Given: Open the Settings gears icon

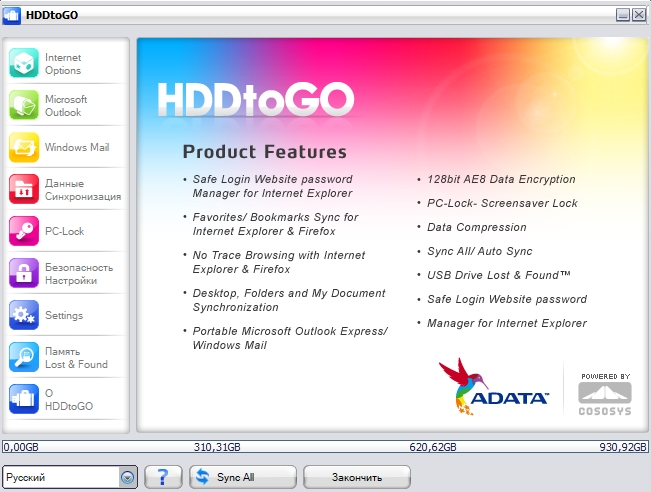Looking at the screenshot, I should click(24, 315).
